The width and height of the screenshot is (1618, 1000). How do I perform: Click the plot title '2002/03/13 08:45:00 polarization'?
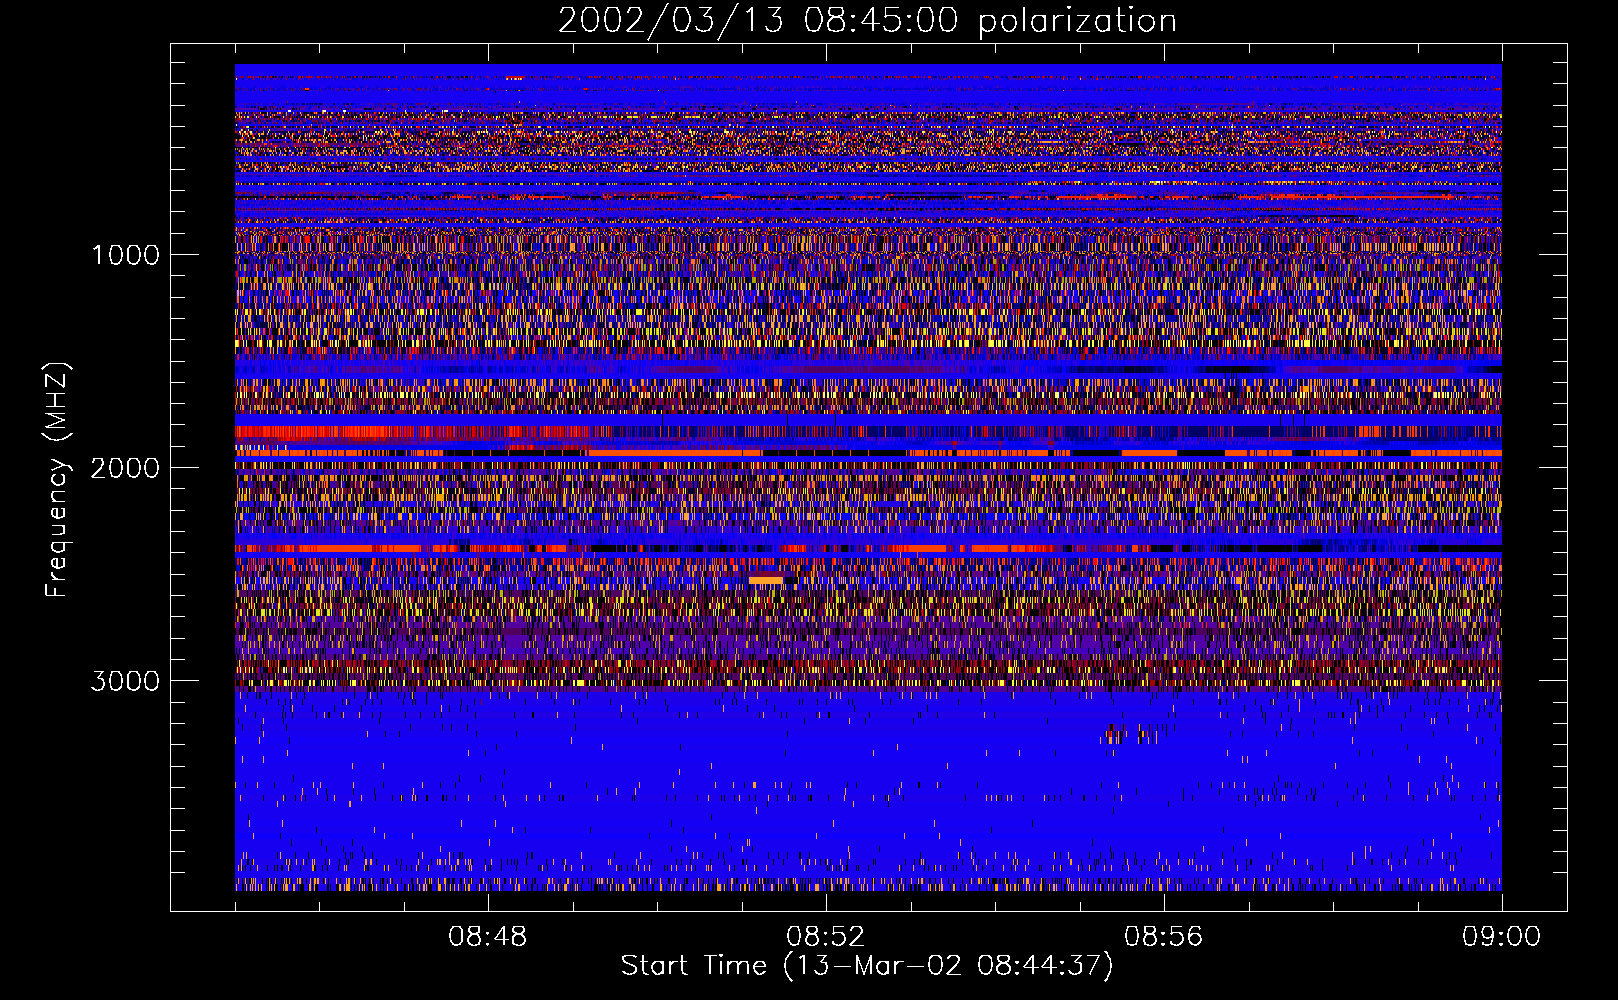pyautogui.click(x=867, y=20)
